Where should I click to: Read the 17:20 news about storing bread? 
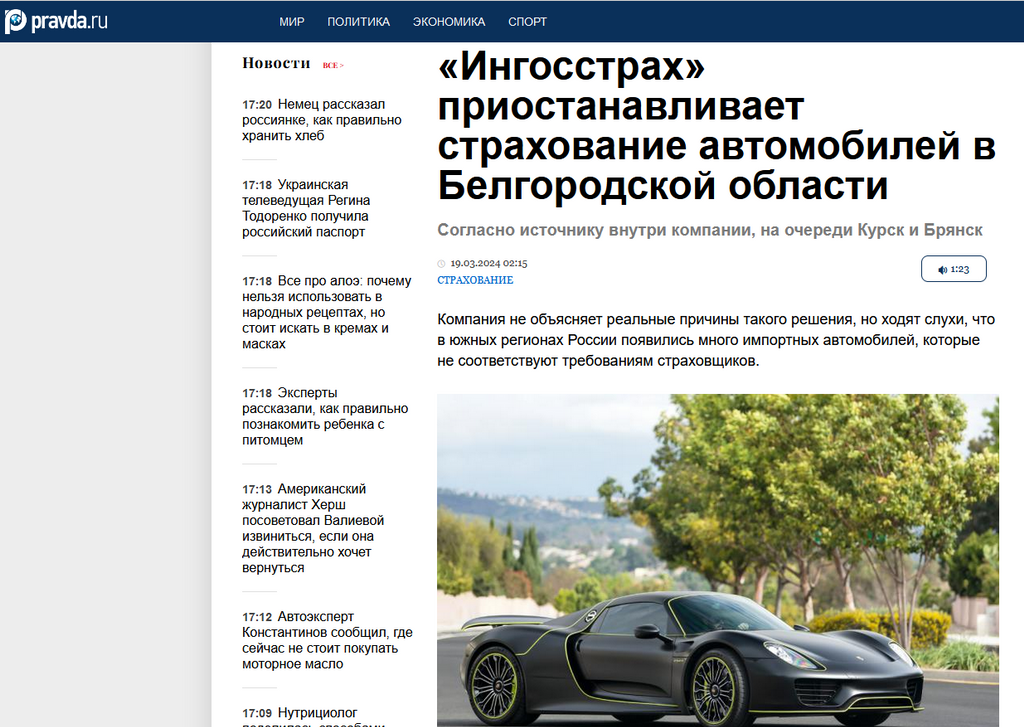pyautogui.click(x=322, y=120)
